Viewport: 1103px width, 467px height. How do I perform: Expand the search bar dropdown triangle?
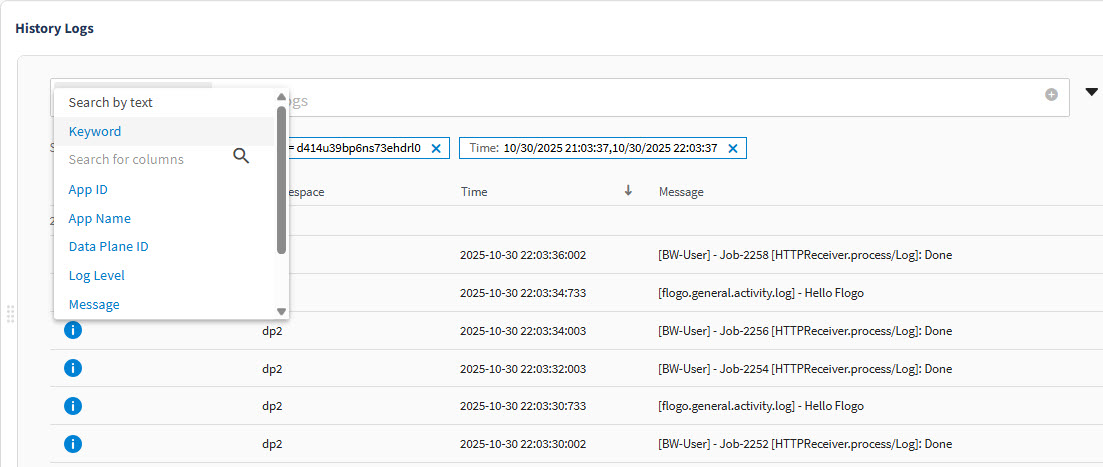click(x=1091, y=93)
